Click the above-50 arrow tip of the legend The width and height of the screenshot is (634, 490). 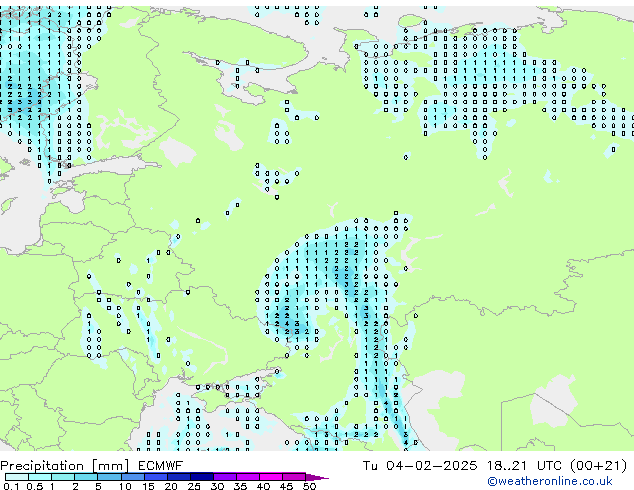click(x=317, y=477)
